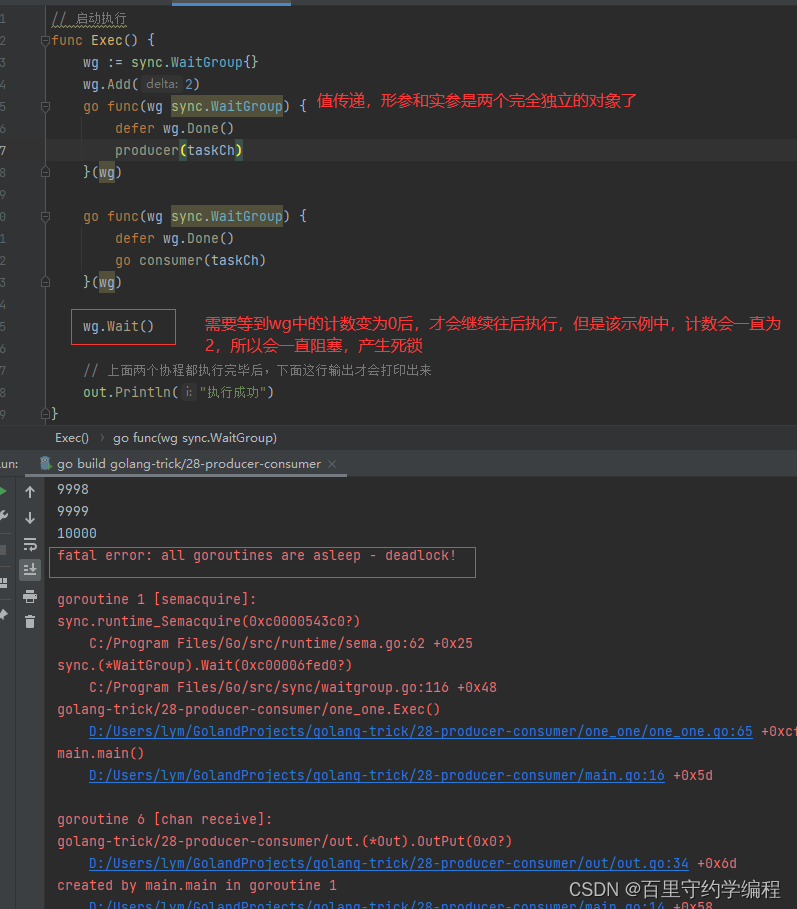Screen dimensions: 797x909
Task: Rerun with the green run arrow
Action: [3, 492]
